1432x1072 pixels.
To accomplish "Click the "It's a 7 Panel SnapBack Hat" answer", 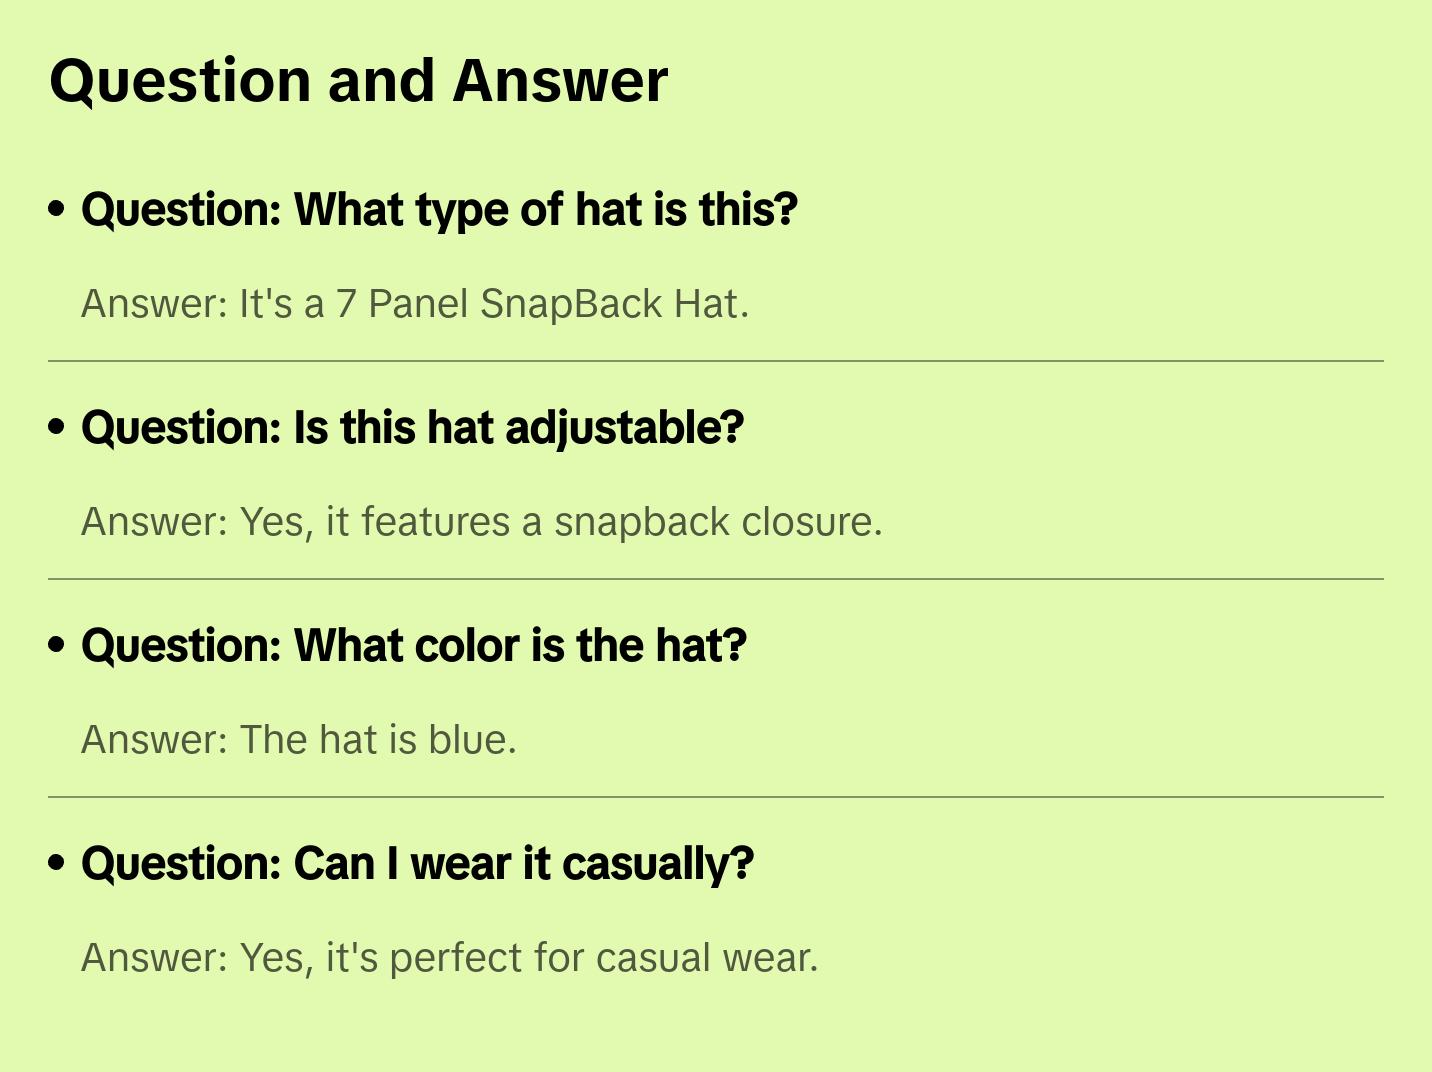I will (415, 304).
